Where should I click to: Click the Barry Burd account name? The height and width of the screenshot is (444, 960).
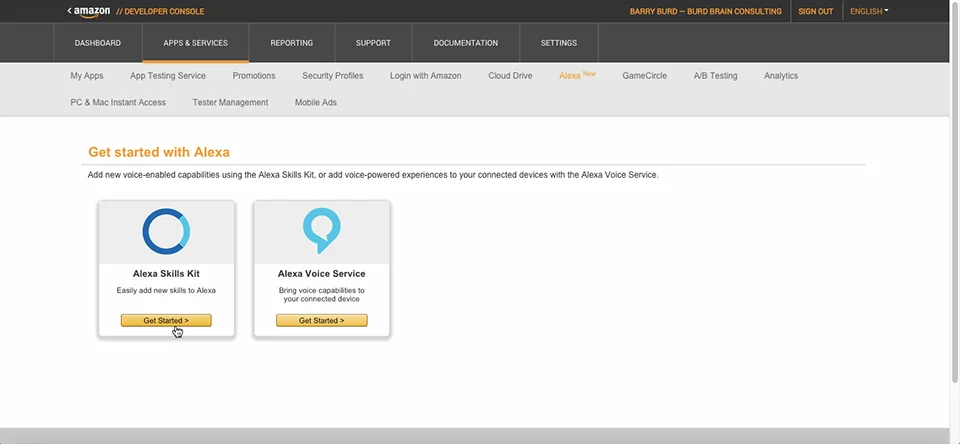705,11
